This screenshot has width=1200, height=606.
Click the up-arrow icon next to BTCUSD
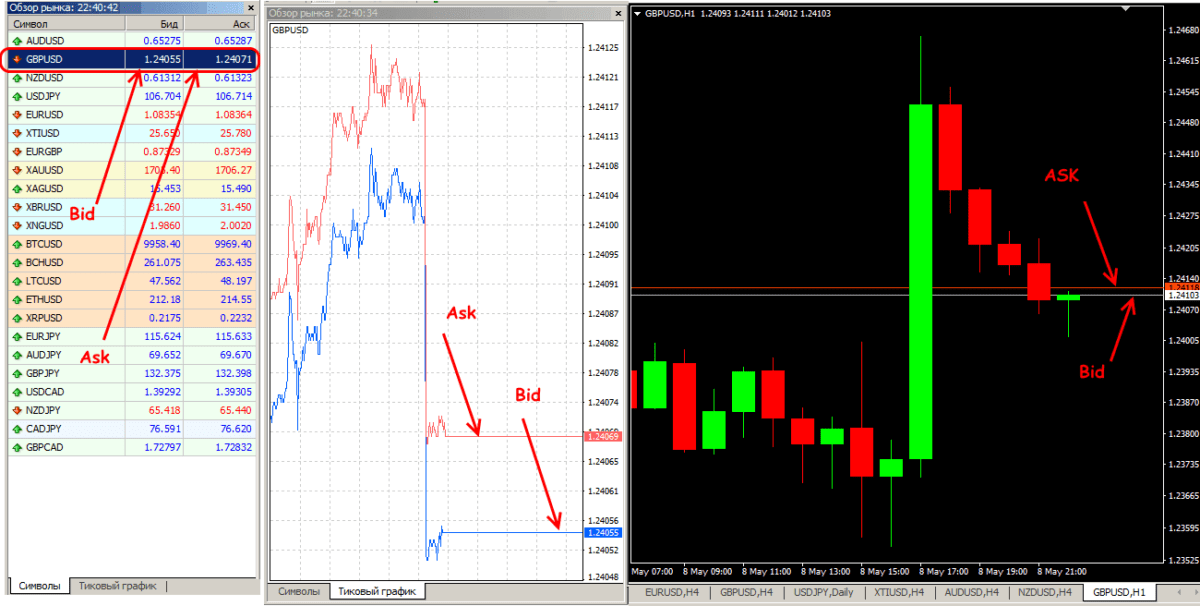pos(17,244)
